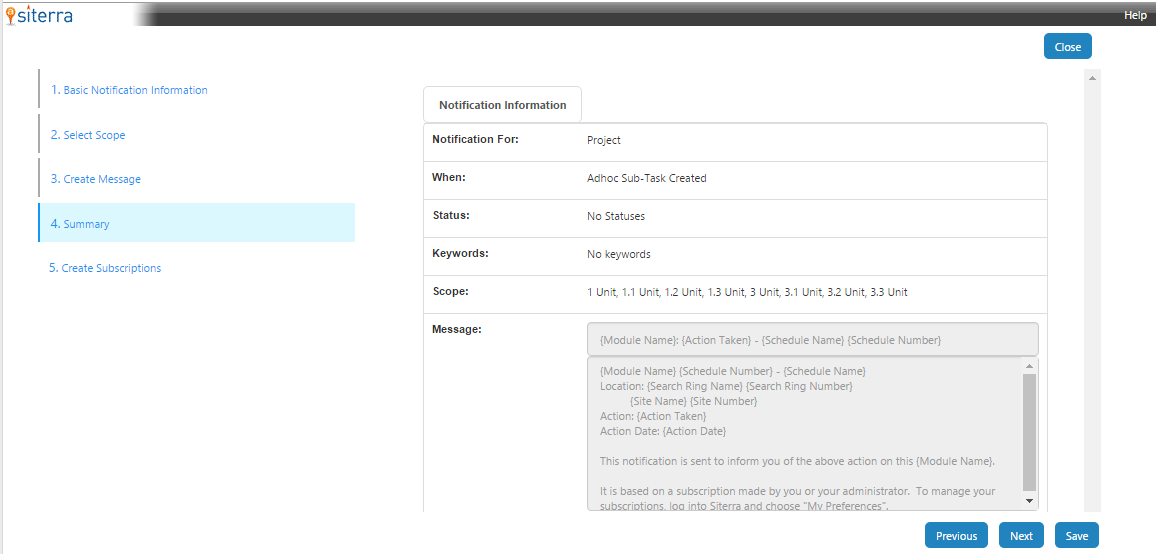Switch to the Notification Information tab
The width and height of the screenshot is (1156, 554).
tap(502, 105)
